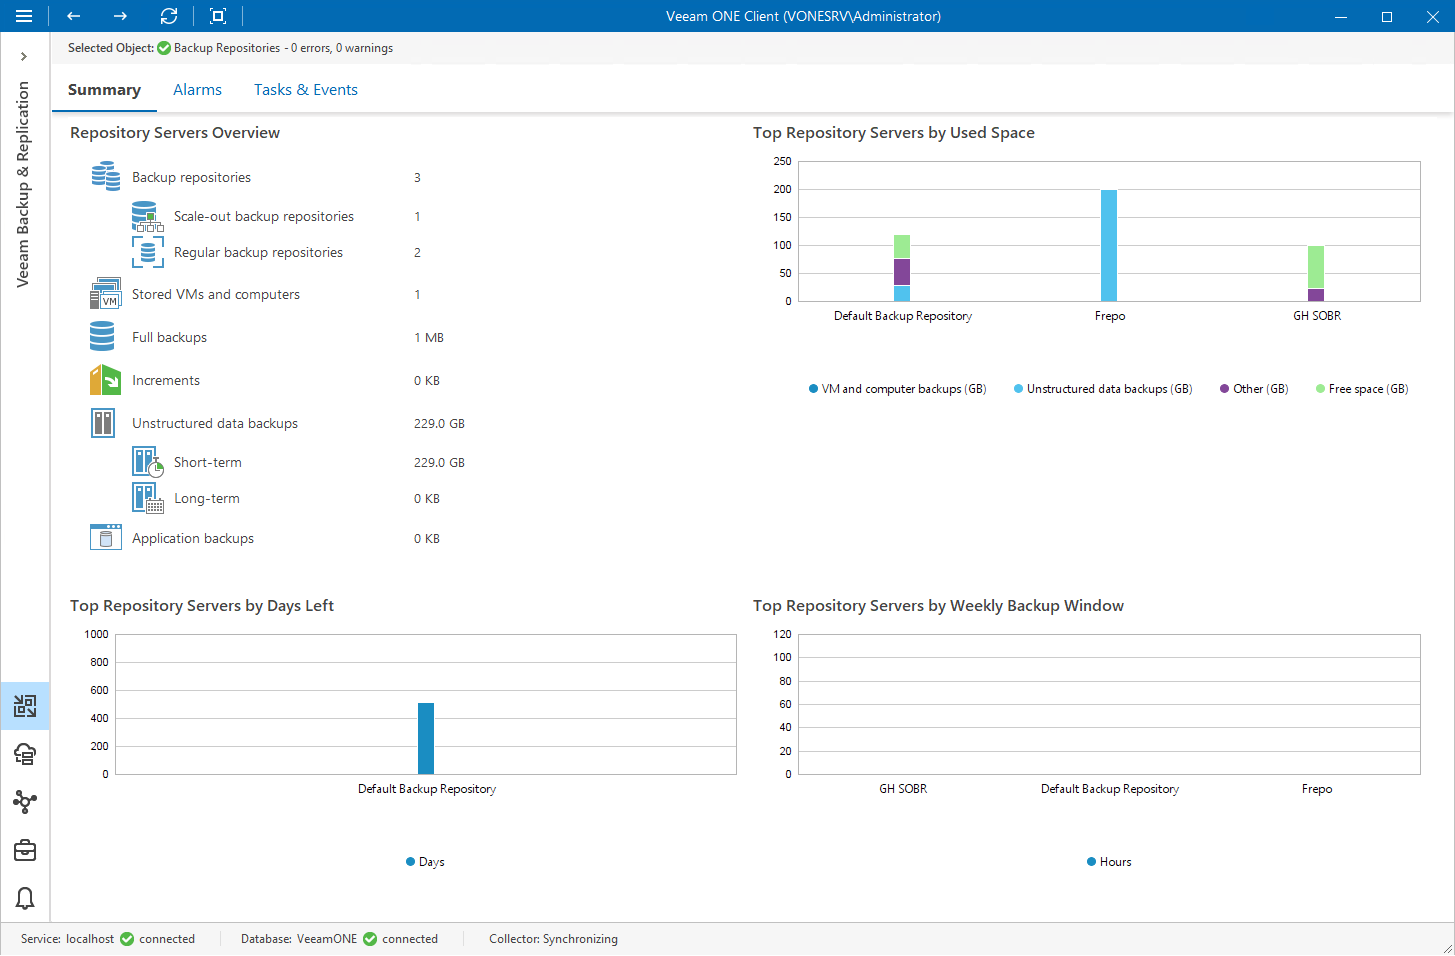Activate the full screen toolbar icon

click(217, 16)
